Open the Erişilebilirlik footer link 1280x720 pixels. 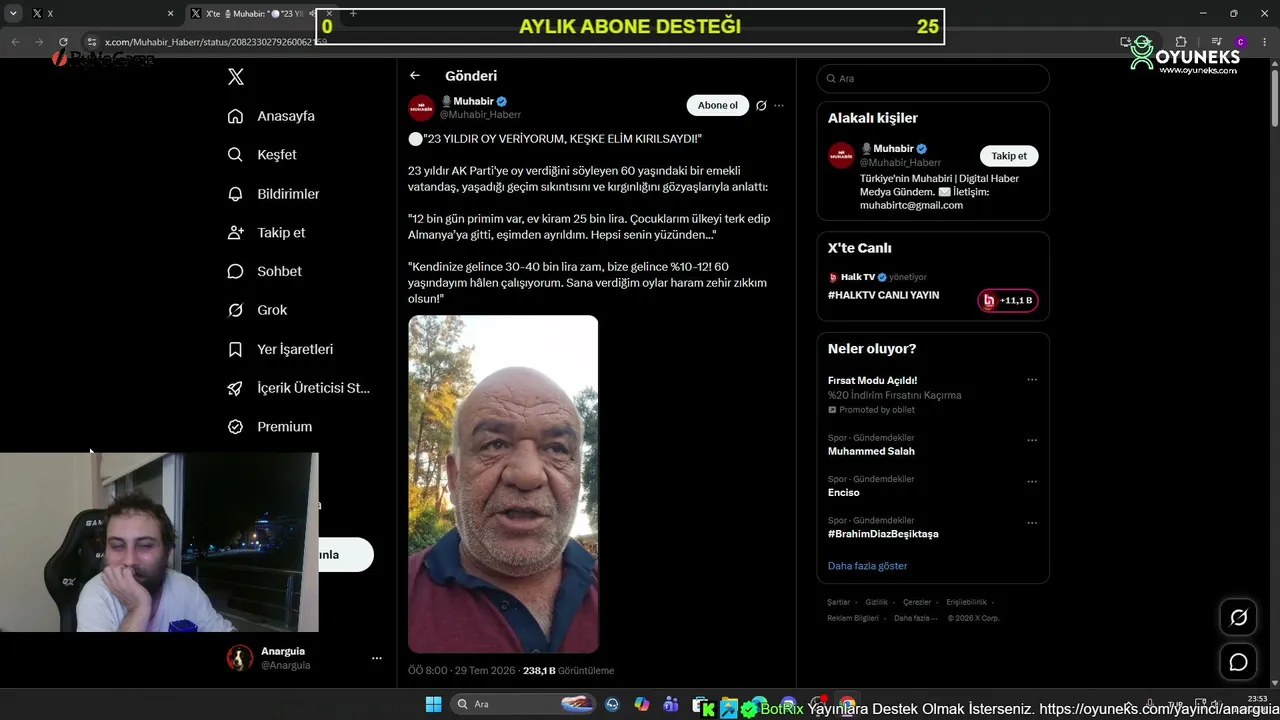click(x=967, y=602)
